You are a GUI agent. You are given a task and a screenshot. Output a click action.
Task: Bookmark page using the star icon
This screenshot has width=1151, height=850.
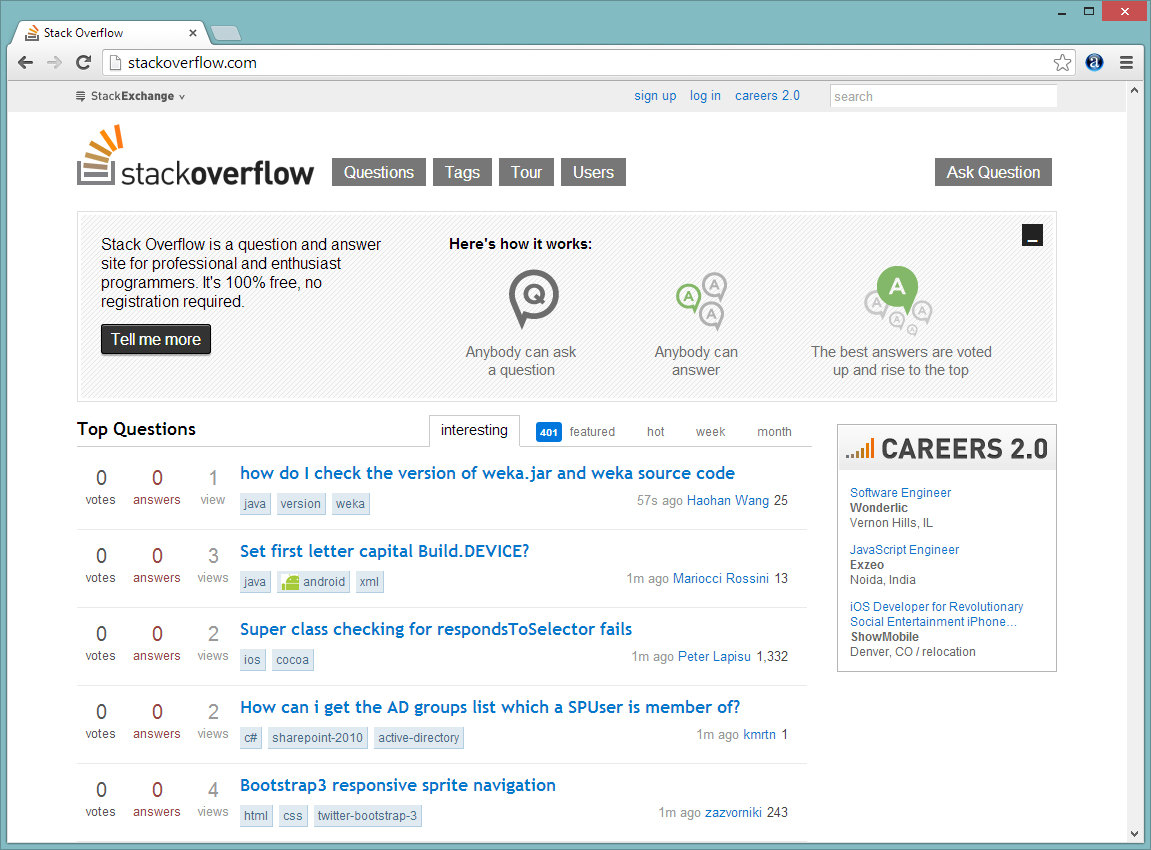(x=1062, y=63)
